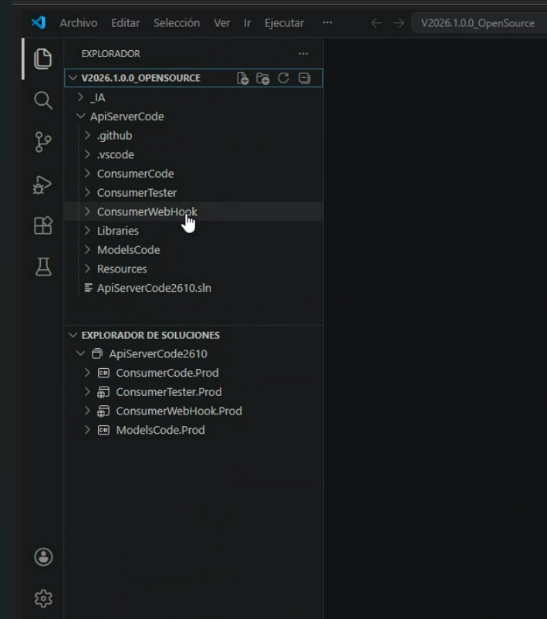Open the Editar menu

(126, 23)
